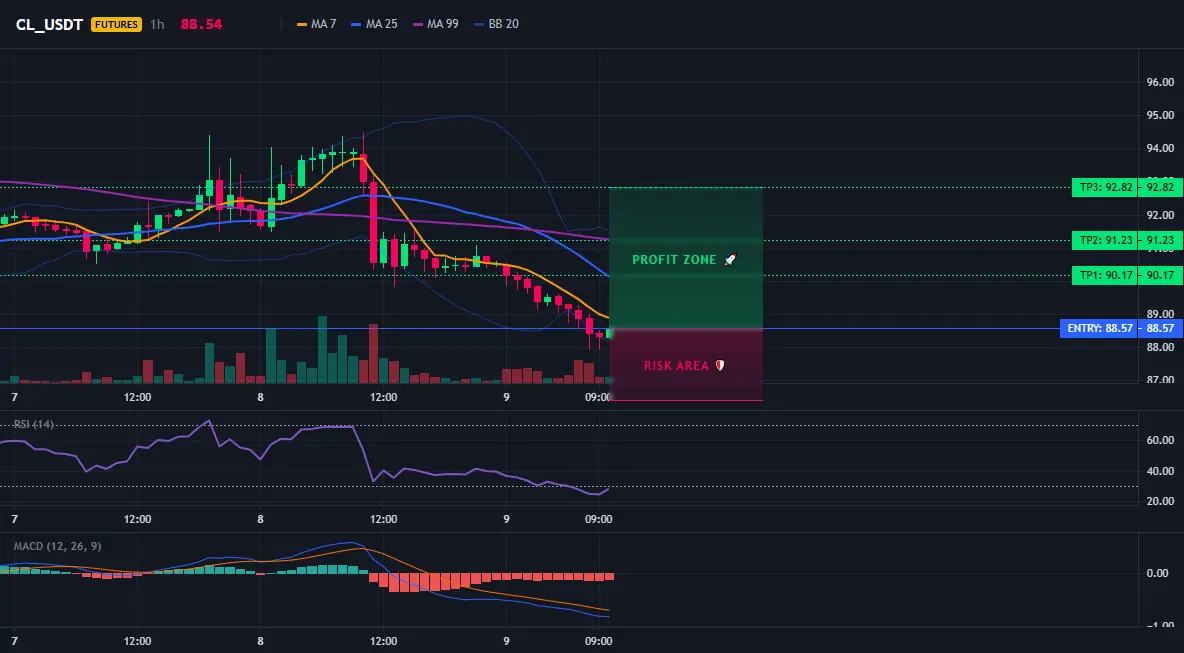This screenshot has width=1184, height=653.
Task: Click the 89.00 price axis label
Action: pos(1161,314)
